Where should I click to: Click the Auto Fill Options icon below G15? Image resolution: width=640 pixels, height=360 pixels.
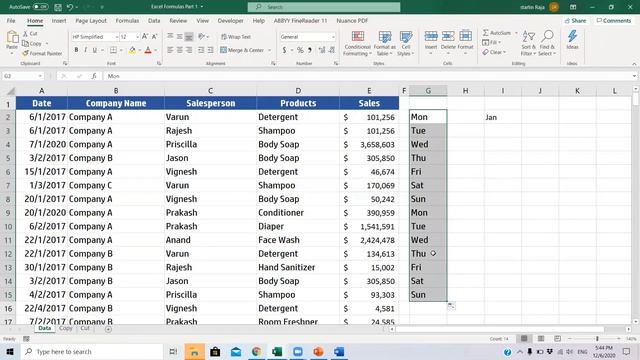point(451,306)
